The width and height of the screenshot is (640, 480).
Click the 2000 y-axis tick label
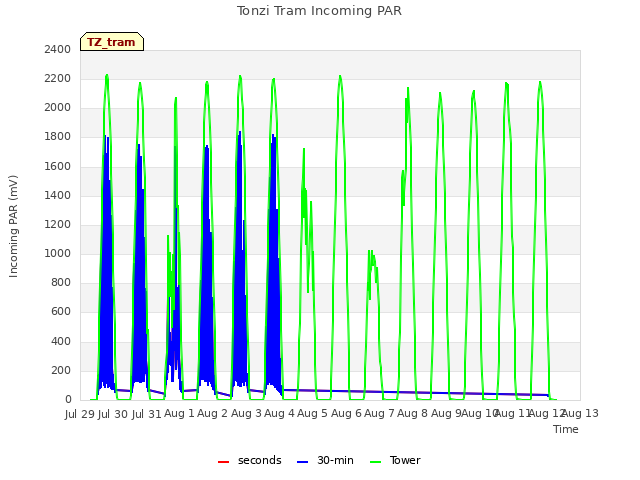[x=58, y=108]
